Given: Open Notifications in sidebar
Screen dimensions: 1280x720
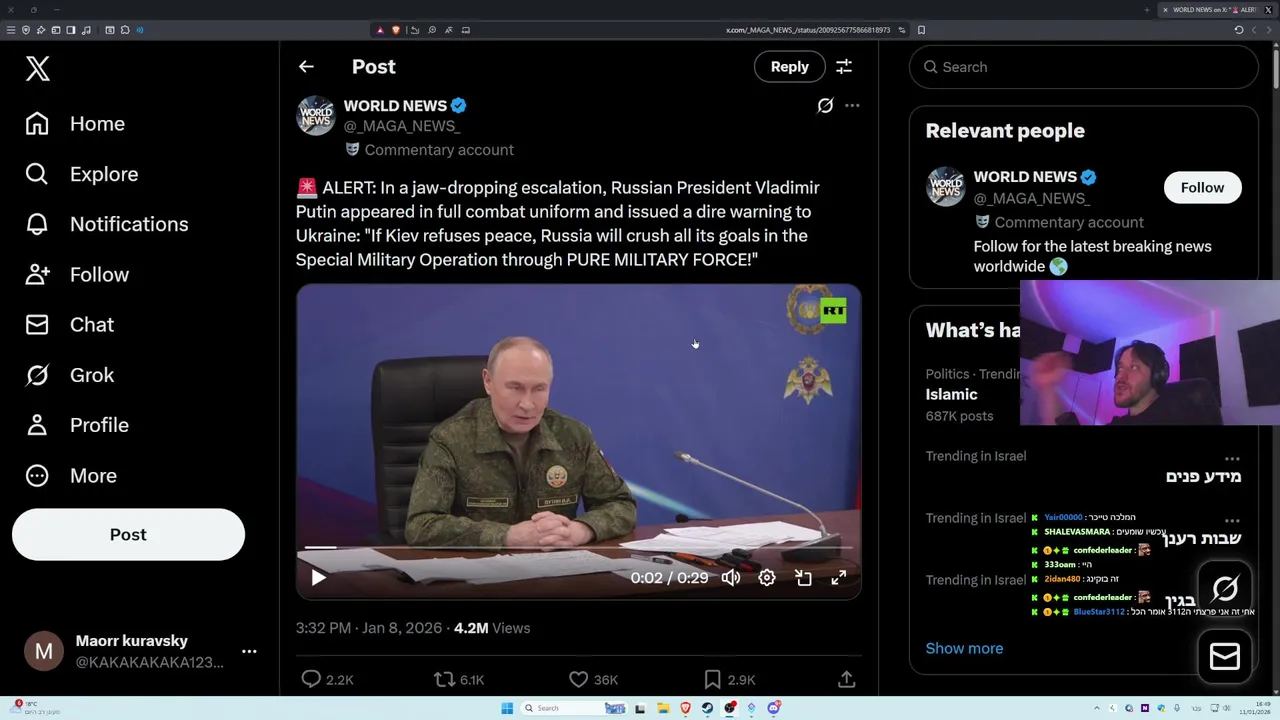Looking at the screenshot, I should tap(107, 224).
